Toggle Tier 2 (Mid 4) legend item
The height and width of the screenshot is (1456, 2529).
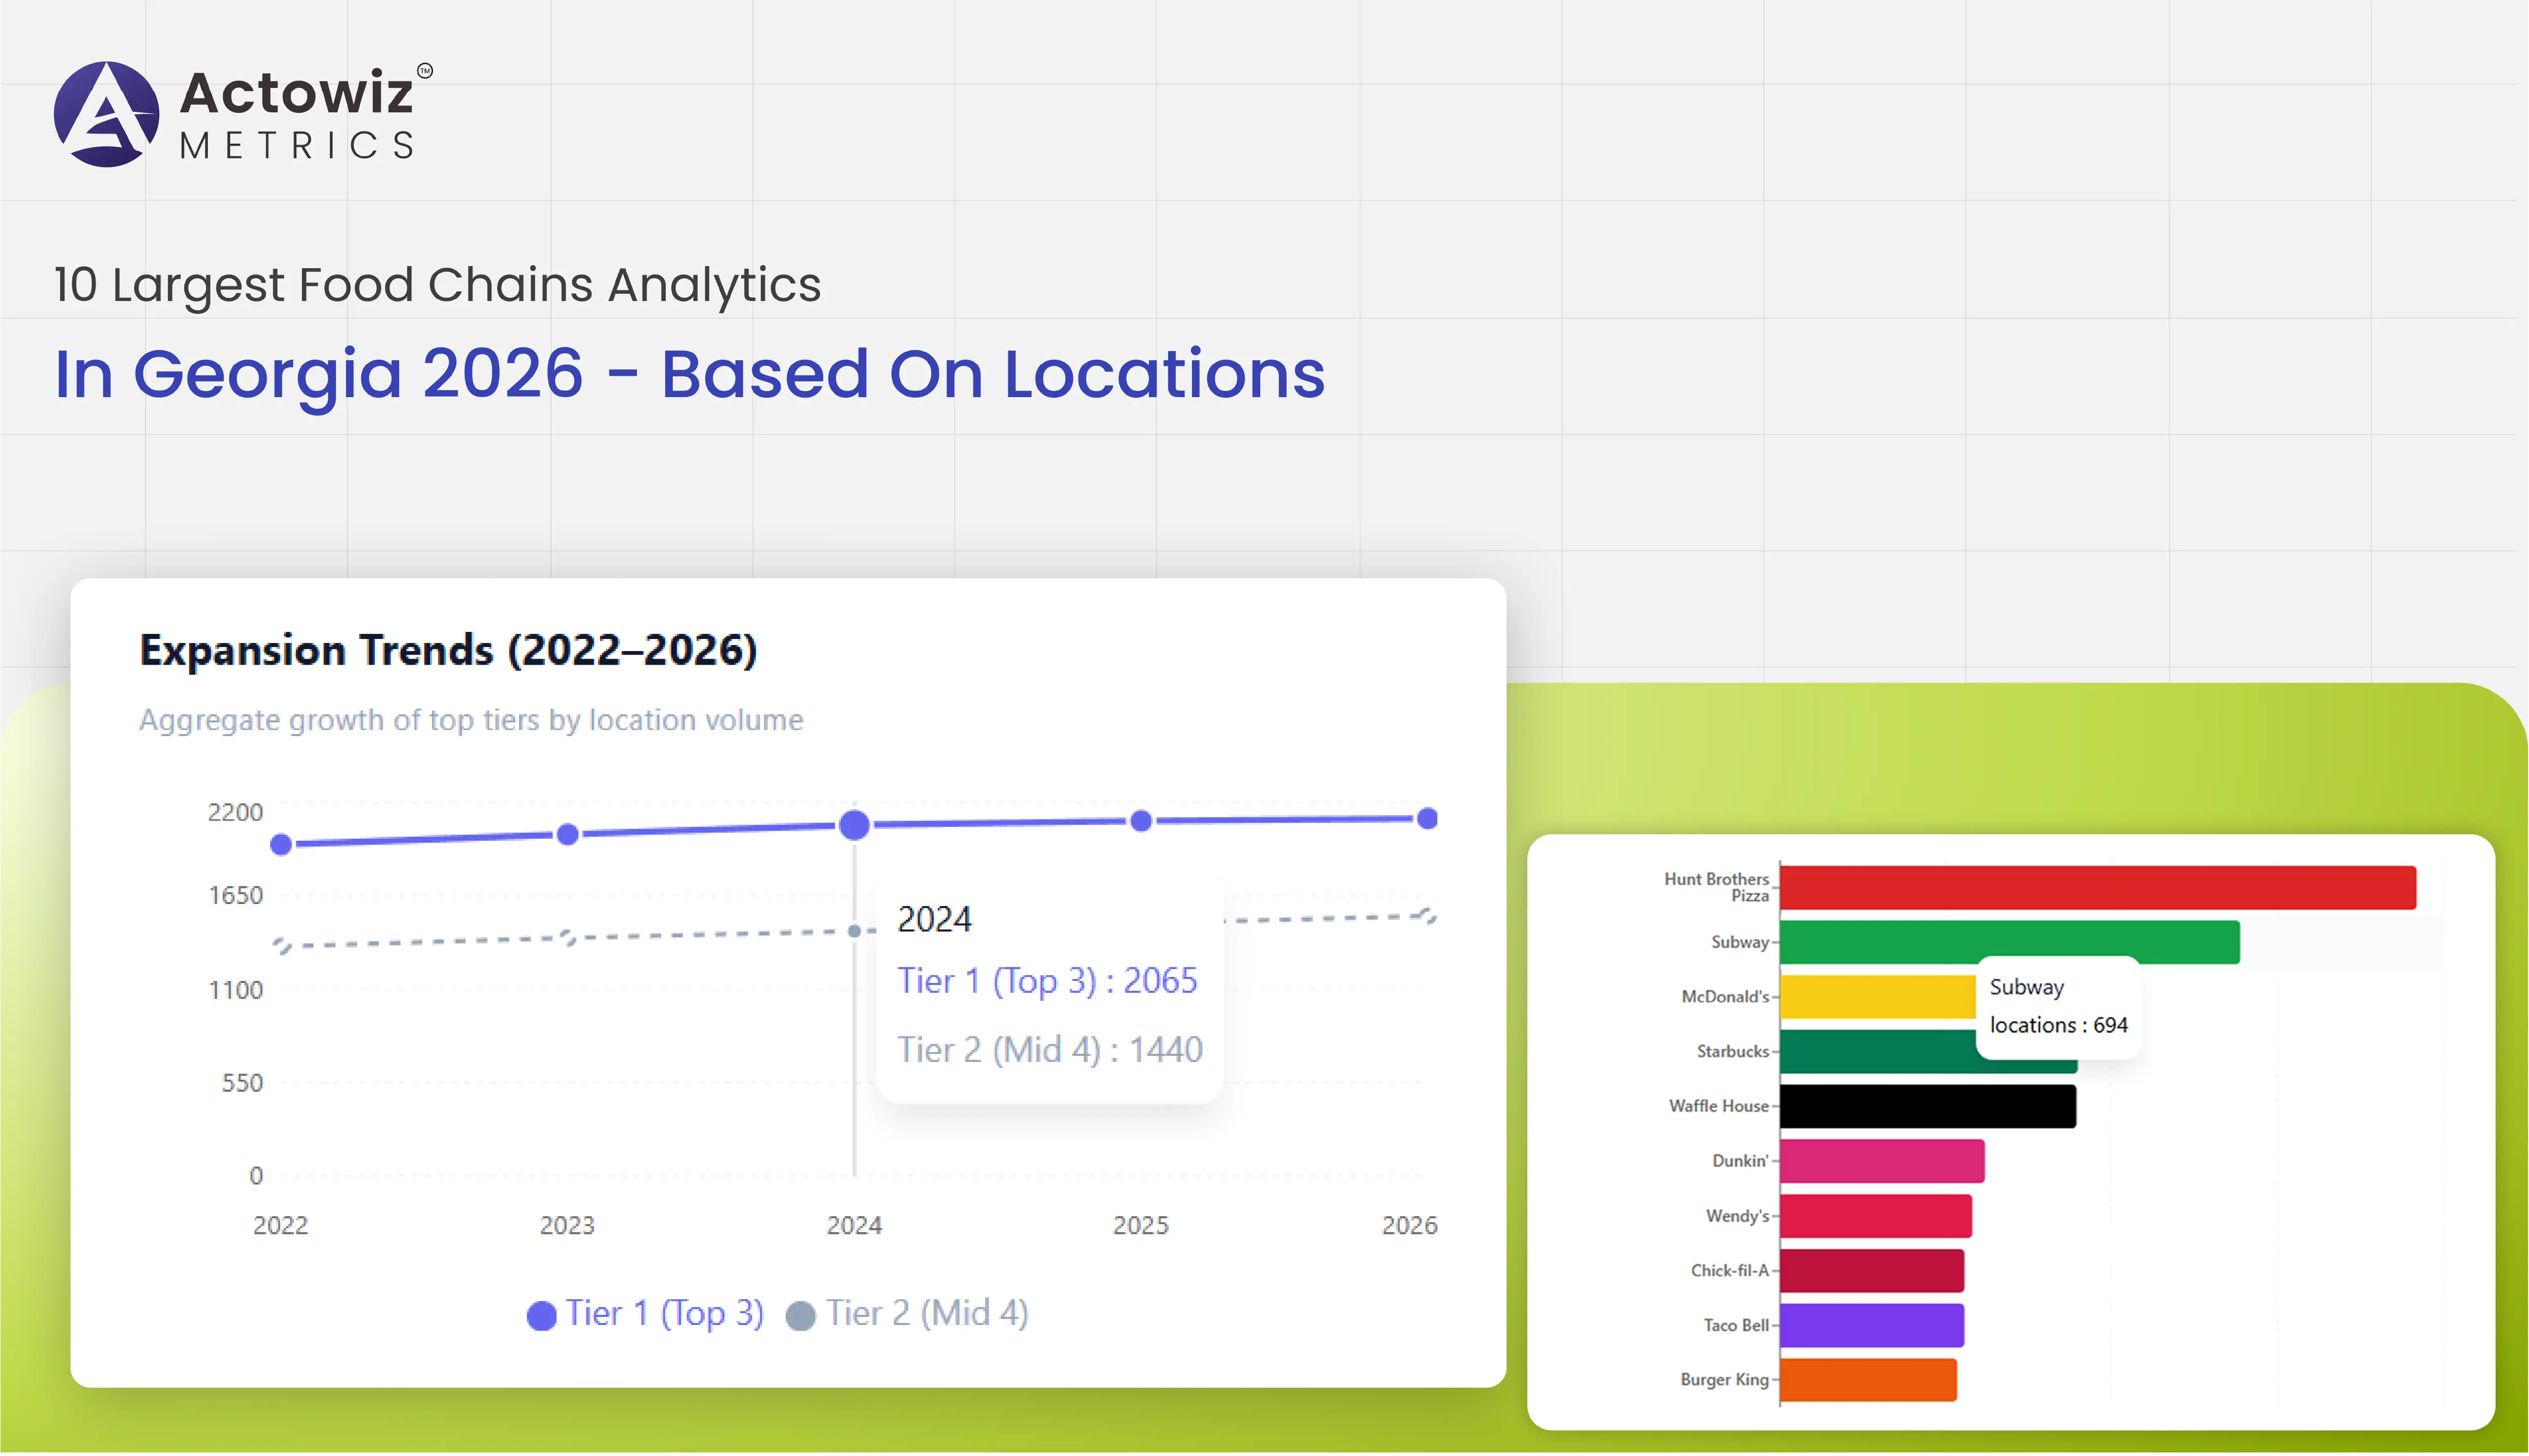pos(926,1313)
